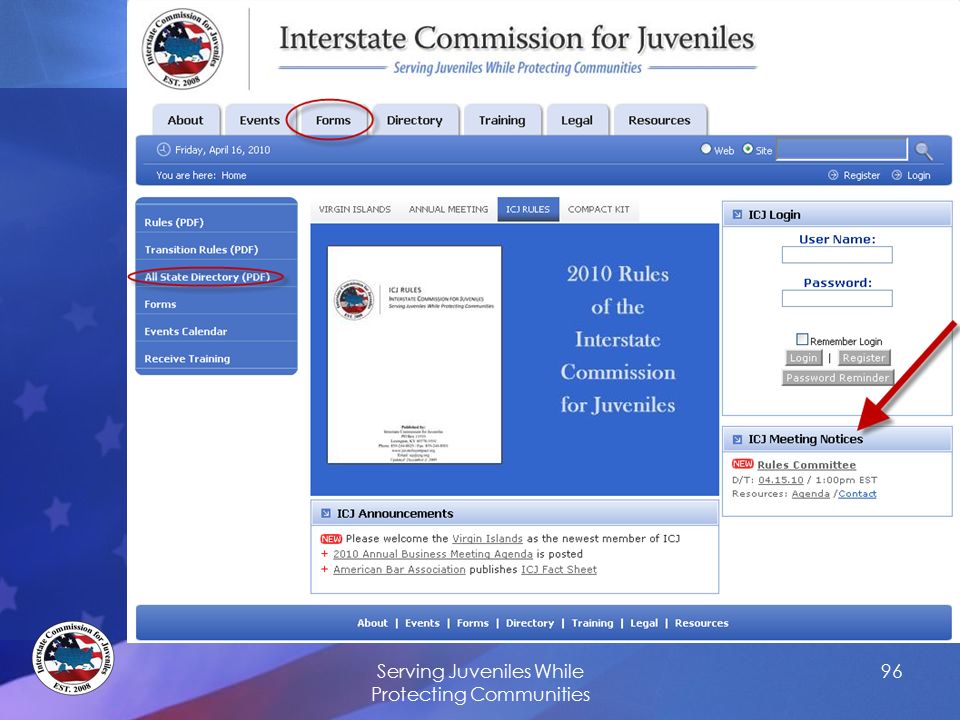
Task: Click the plus icon beside the 2010 Annual Business Meeting Agenda
Action: (x=324, y=554)
